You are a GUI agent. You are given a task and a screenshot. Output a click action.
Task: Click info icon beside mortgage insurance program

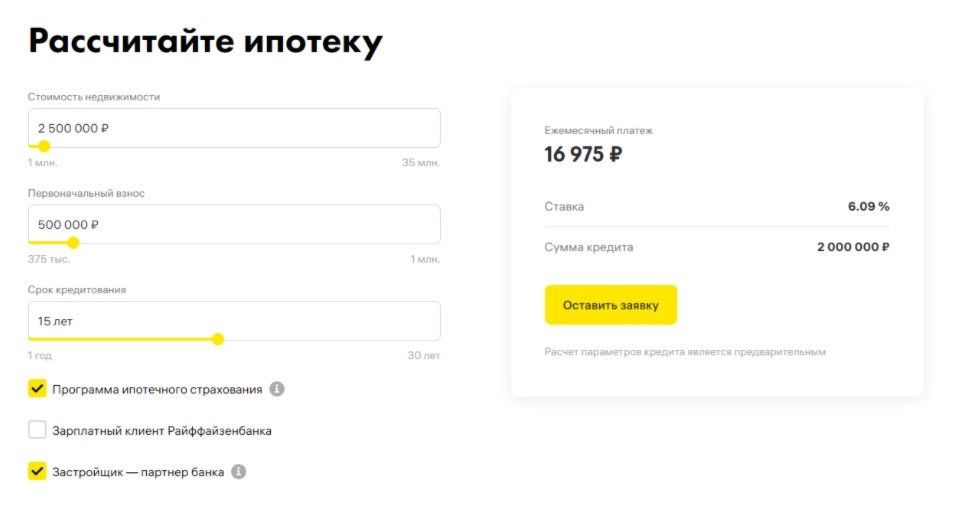click(277, 389)
